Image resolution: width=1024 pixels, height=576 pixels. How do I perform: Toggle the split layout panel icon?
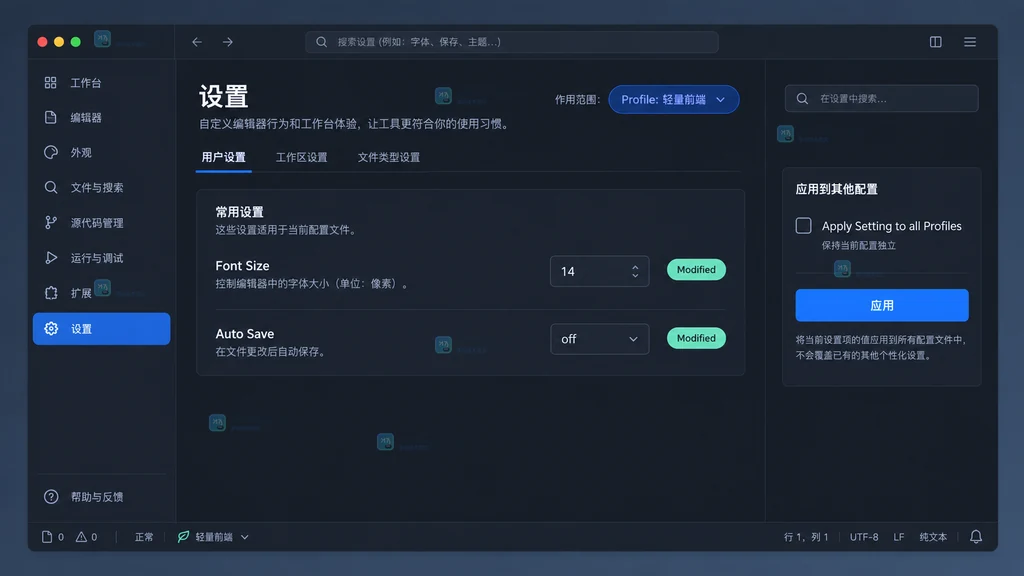click(936, 42)
